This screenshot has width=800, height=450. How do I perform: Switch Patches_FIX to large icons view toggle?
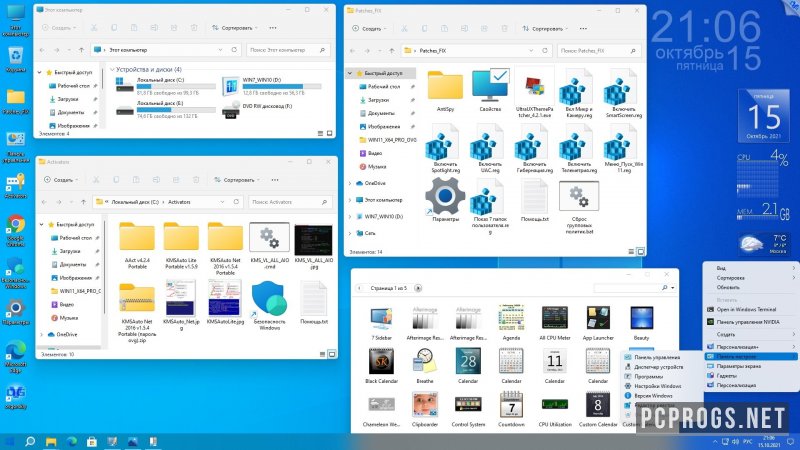pos(640,252)
